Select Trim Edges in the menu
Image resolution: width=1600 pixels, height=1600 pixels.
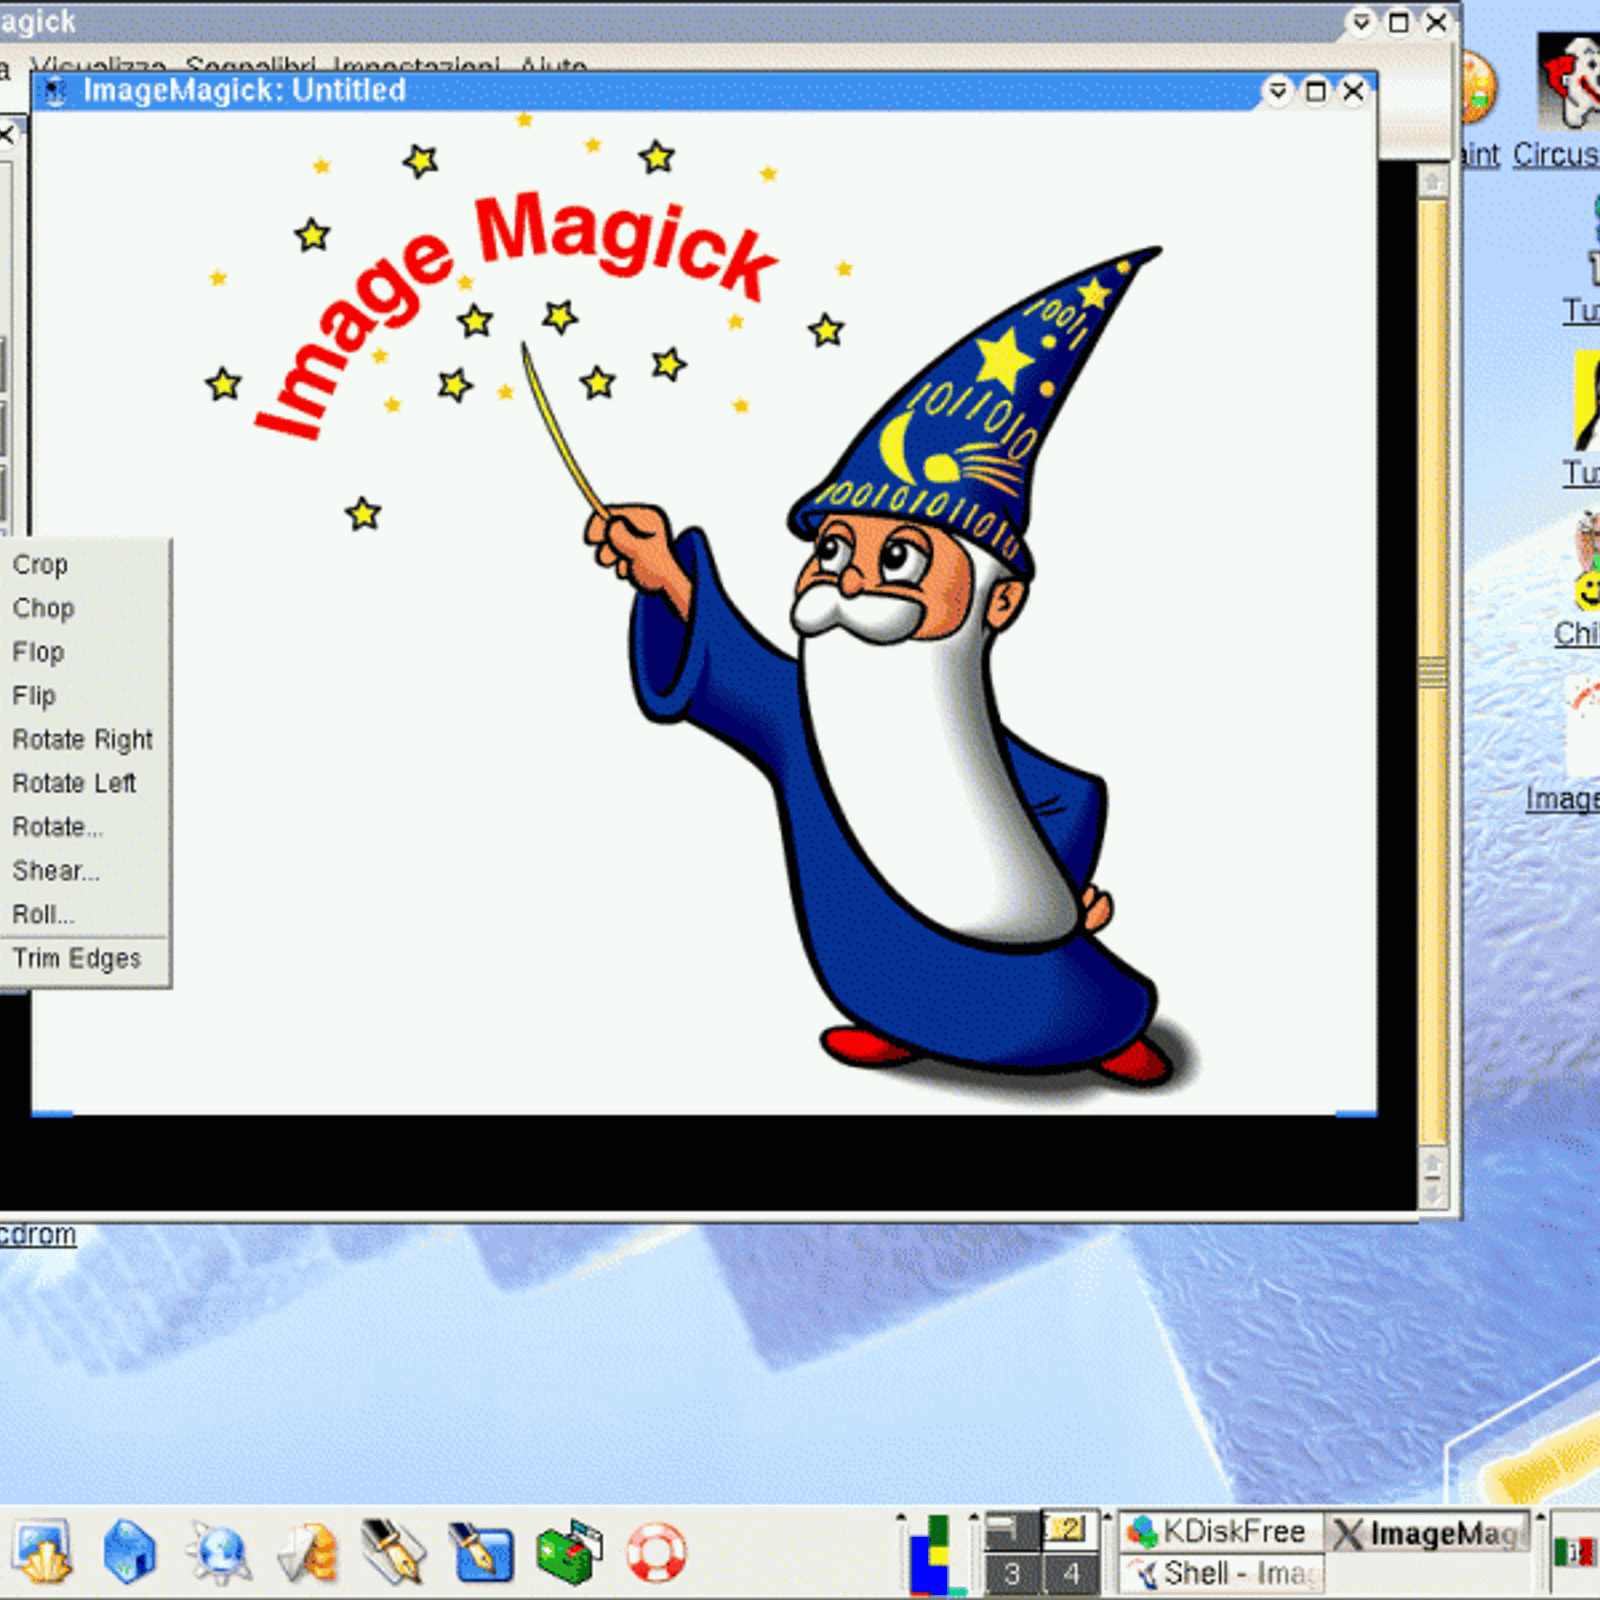click(x=85, y=959)
